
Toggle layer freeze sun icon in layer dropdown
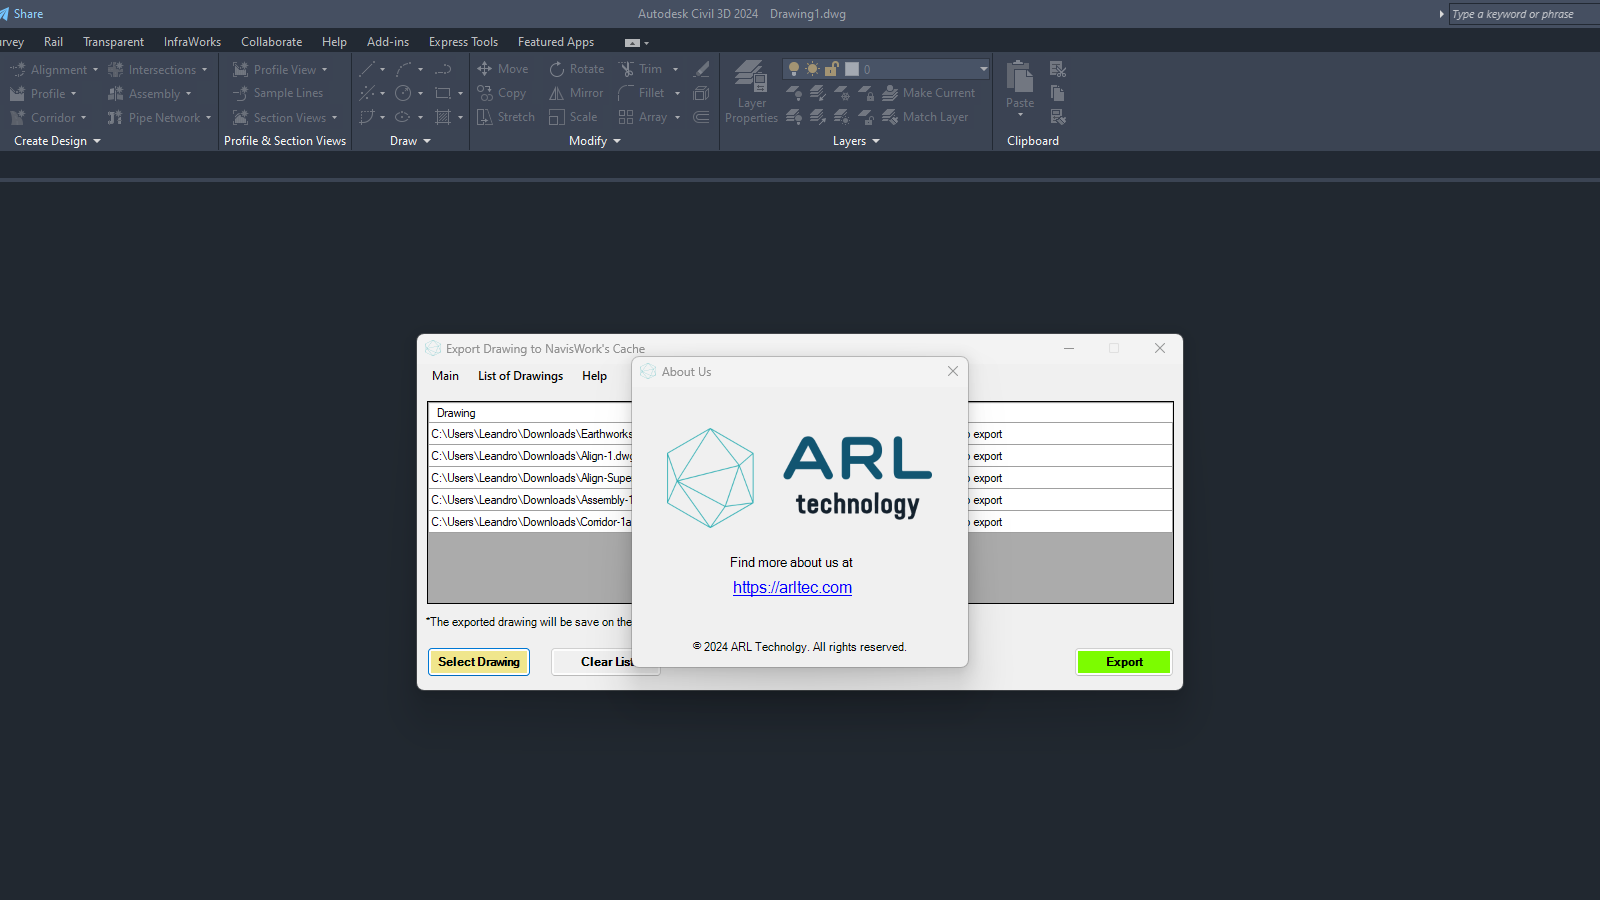(812, 69)
